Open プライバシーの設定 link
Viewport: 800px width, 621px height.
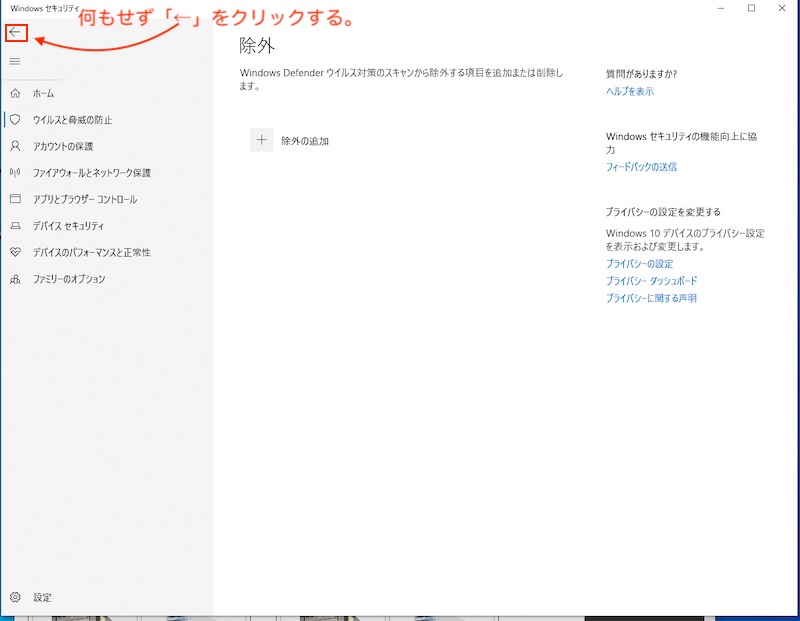tap(639, 264)
